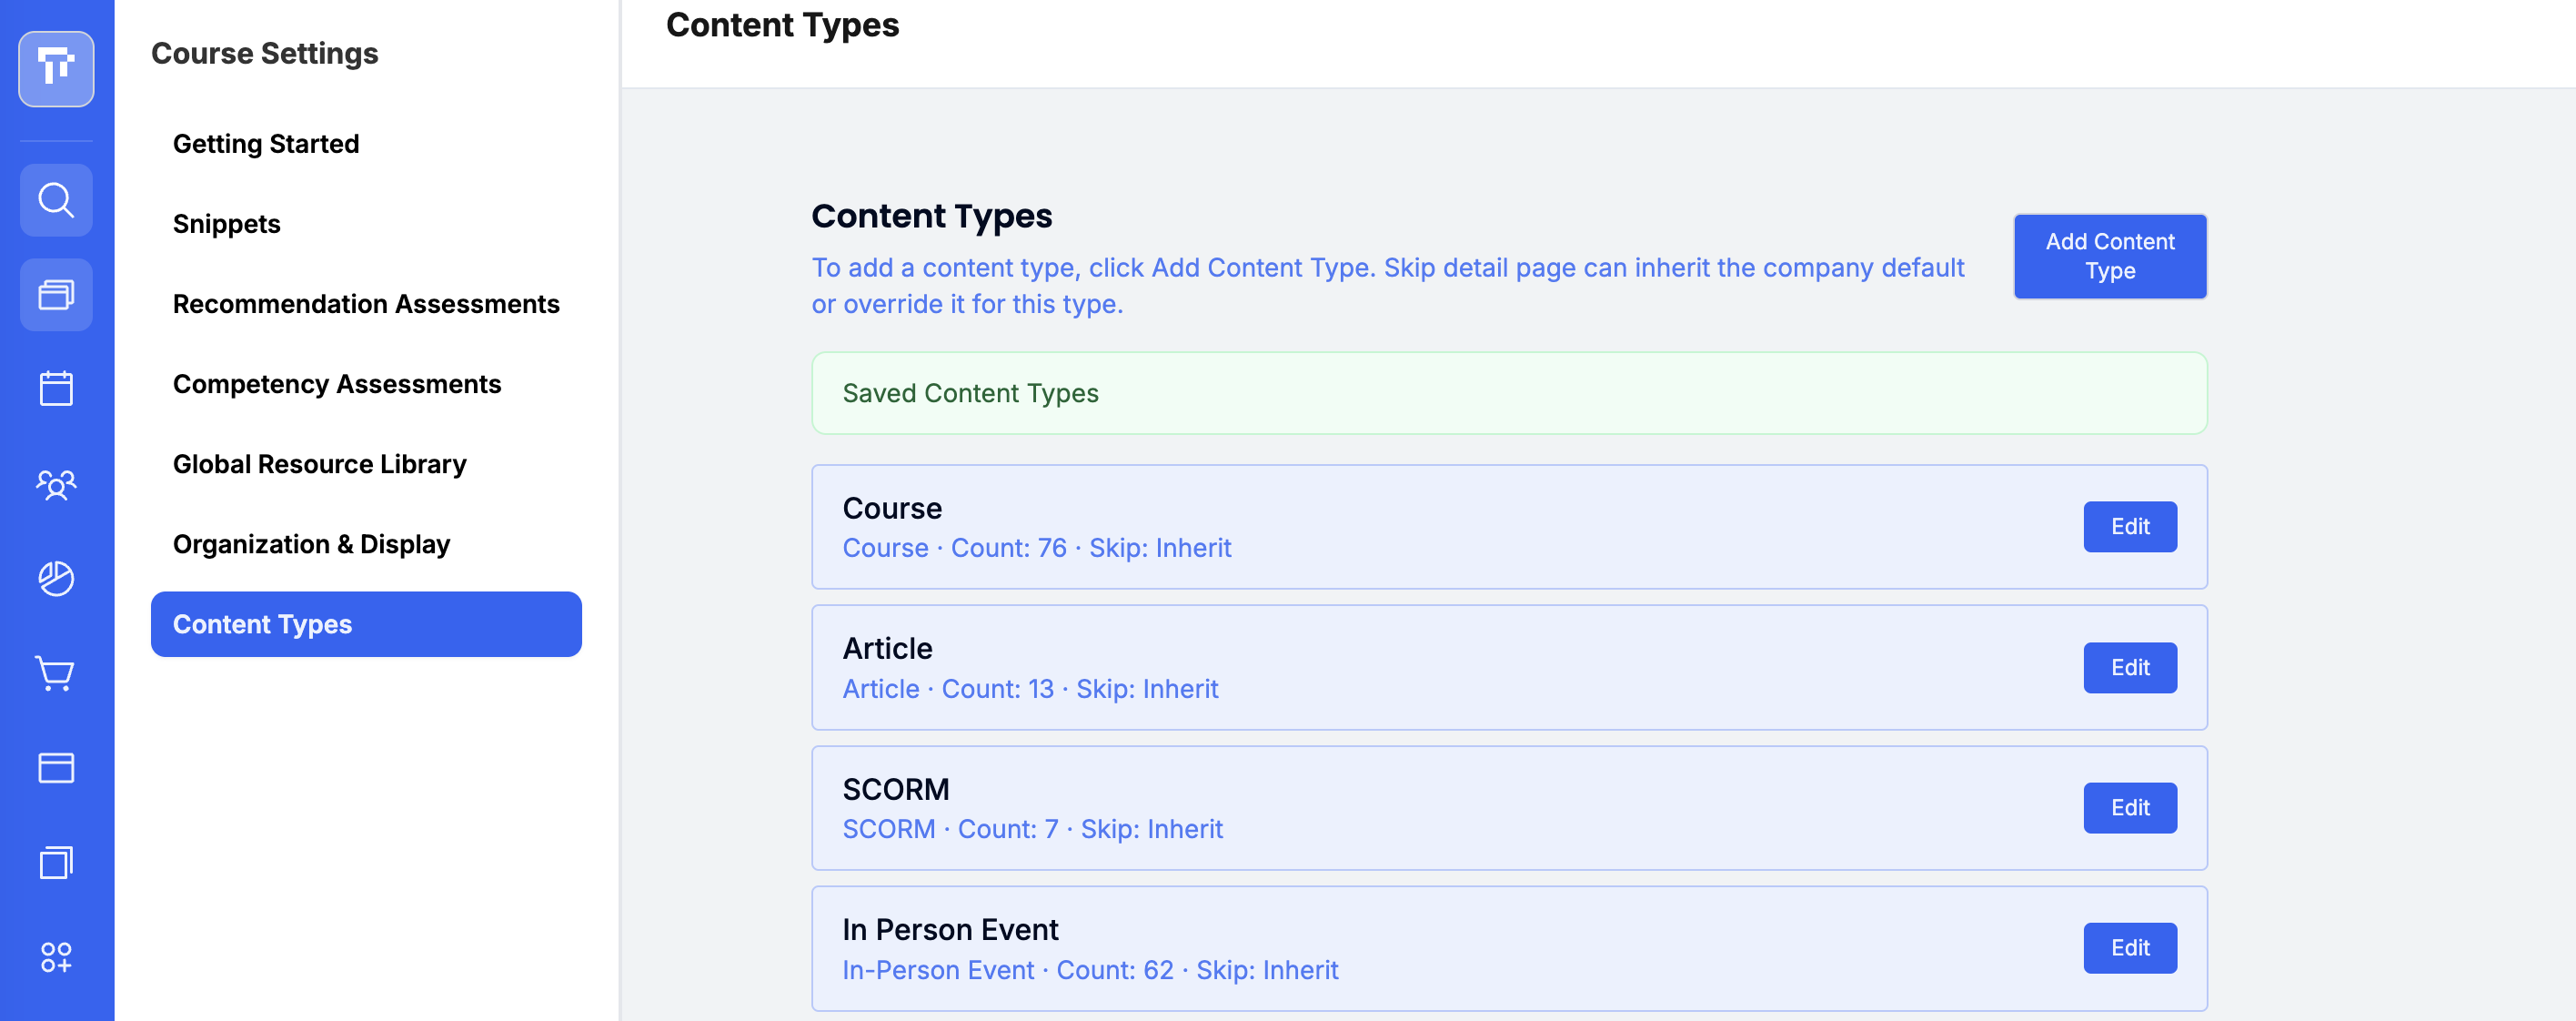Click 'In-Person Event · Count: 62' text
Viewport: 2576px width, 1021px height.
(x=1008, y=970)
